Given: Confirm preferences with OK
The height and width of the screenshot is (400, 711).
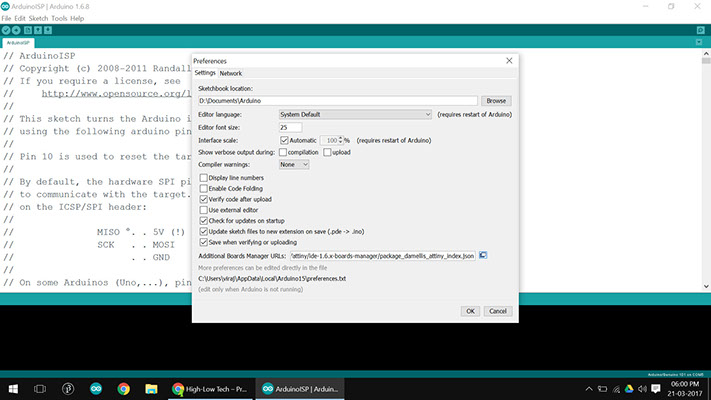Looking at the screenshot, I should (470, 311).
